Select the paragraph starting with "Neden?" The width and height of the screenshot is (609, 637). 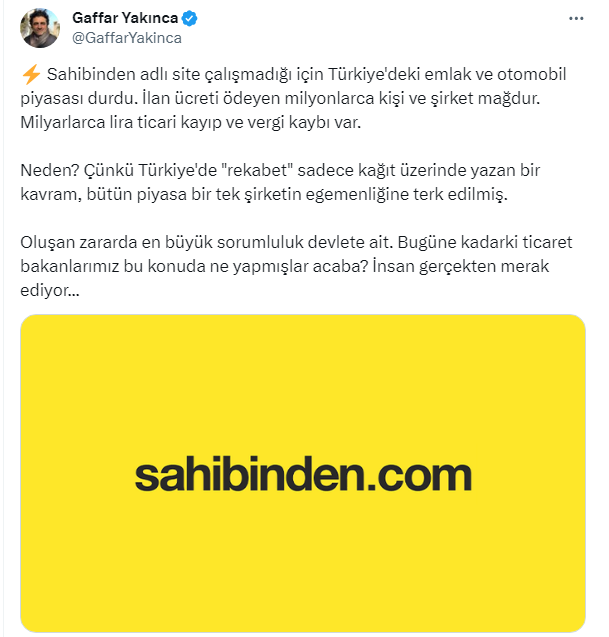click(x=280, y=182)
